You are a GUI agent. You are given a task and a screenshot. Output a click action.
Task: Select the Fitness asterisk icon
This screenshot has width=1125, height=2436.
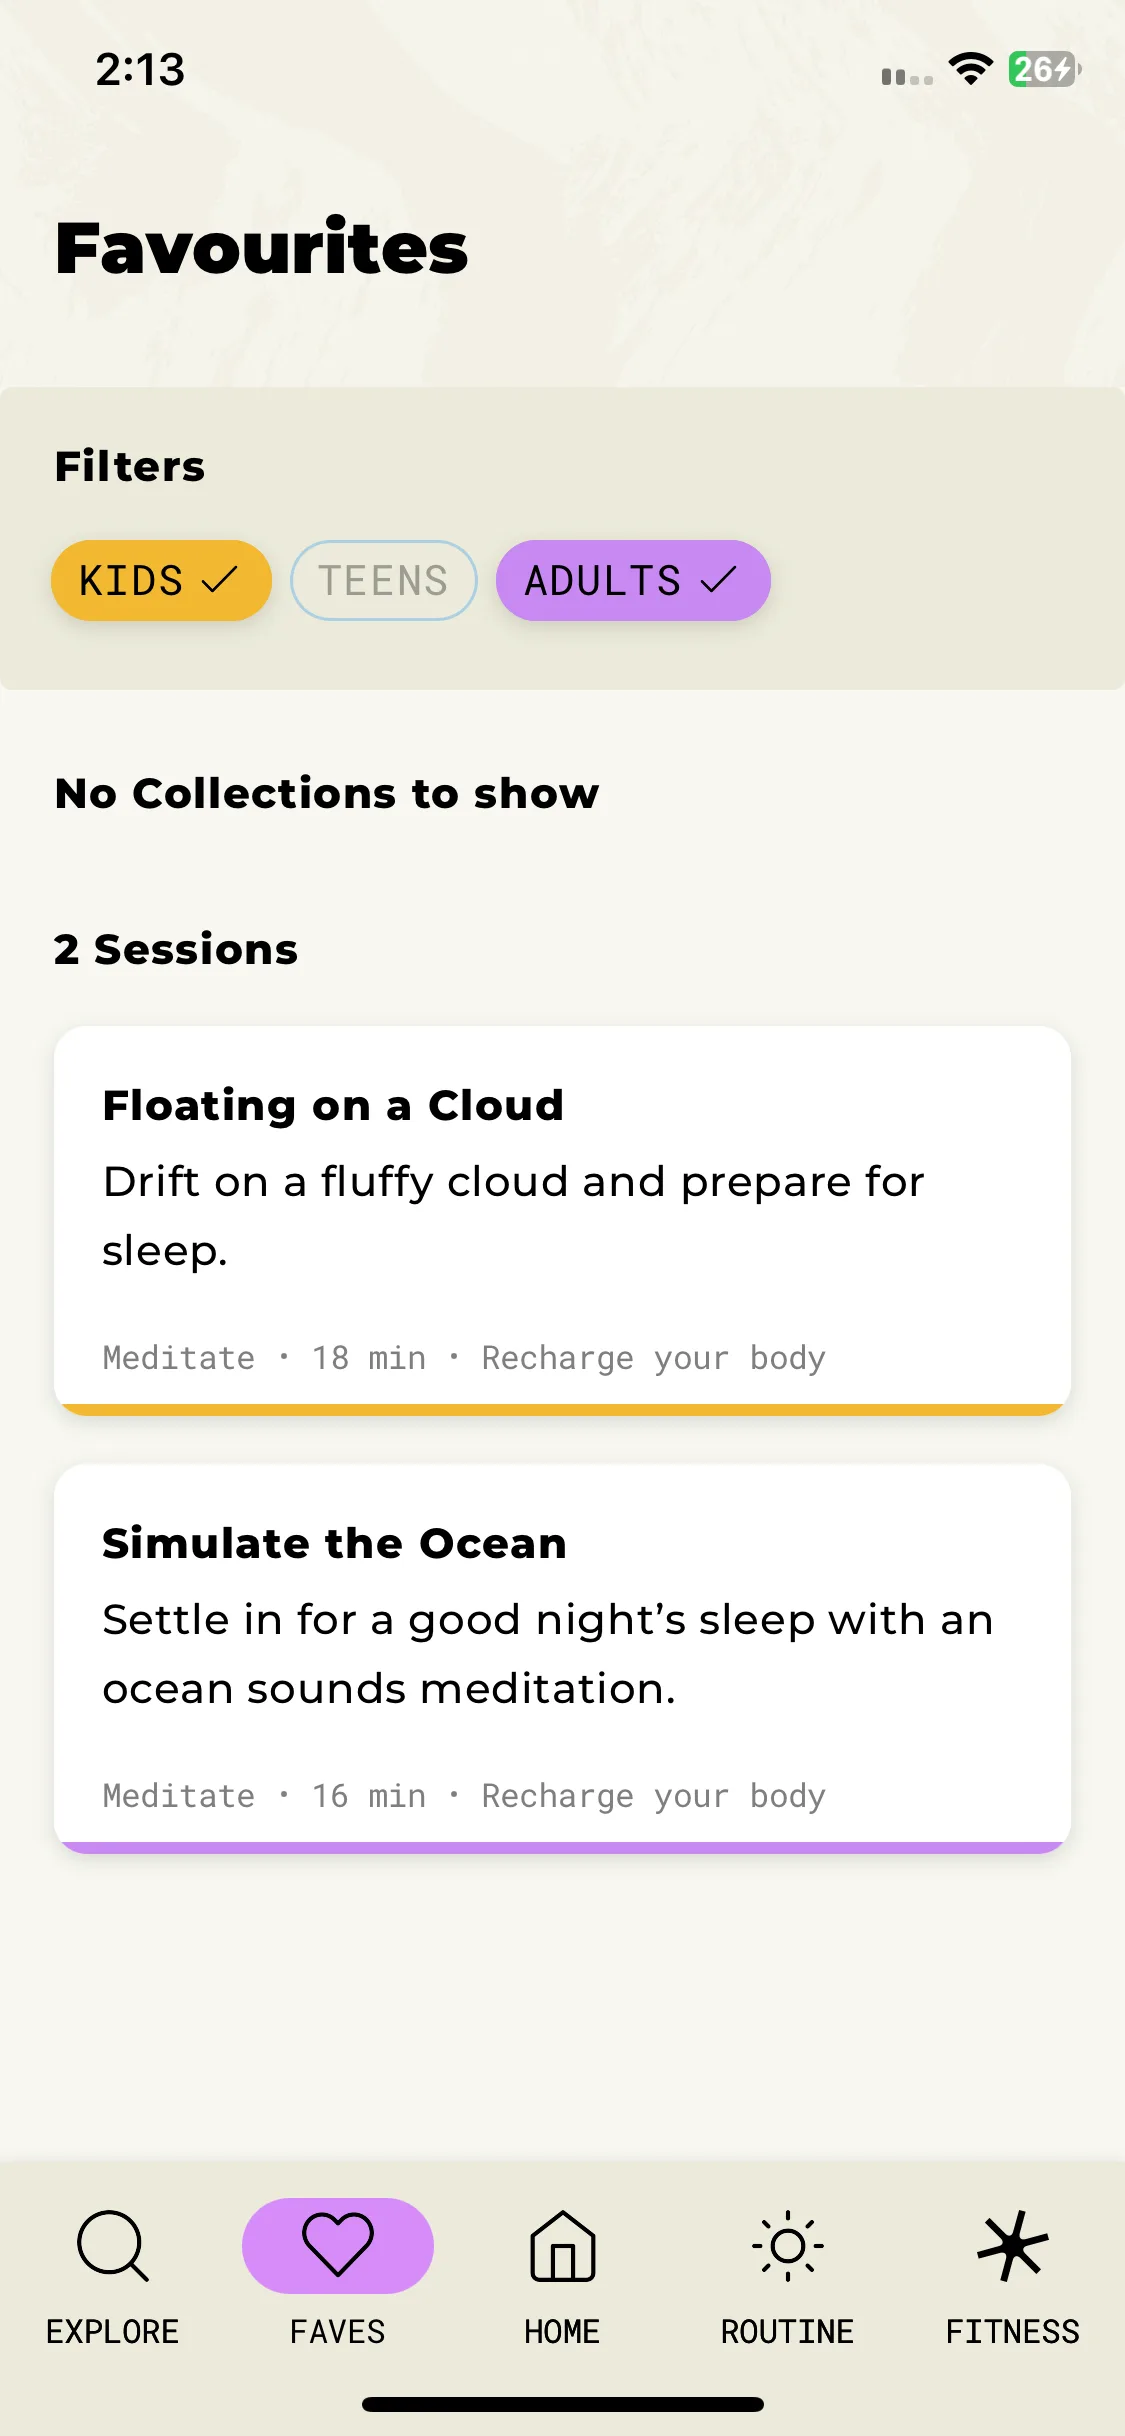coord(1013,2246)
